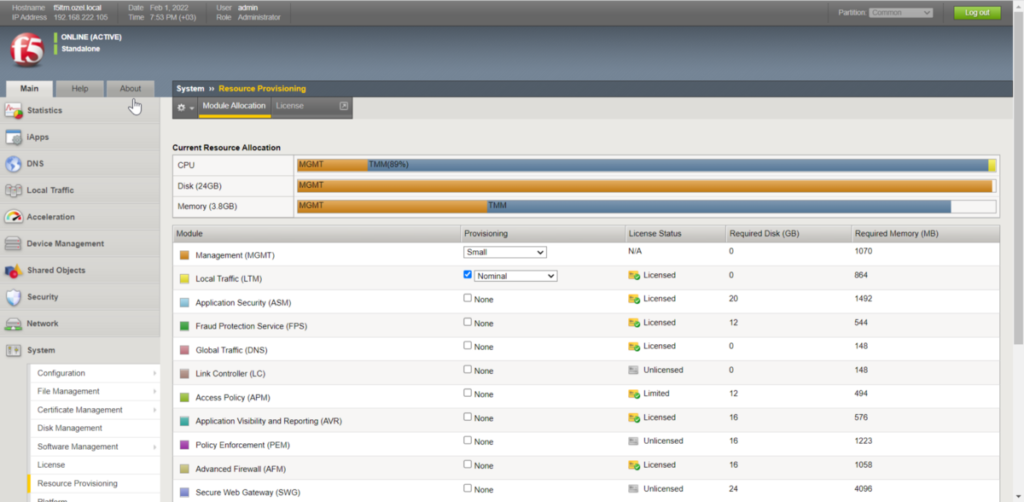The height and width of the screenshot is (502, 1024).
Task: Click the Application Security light-blue swatch
Action: pyautogui.click(x=184, y=303)
